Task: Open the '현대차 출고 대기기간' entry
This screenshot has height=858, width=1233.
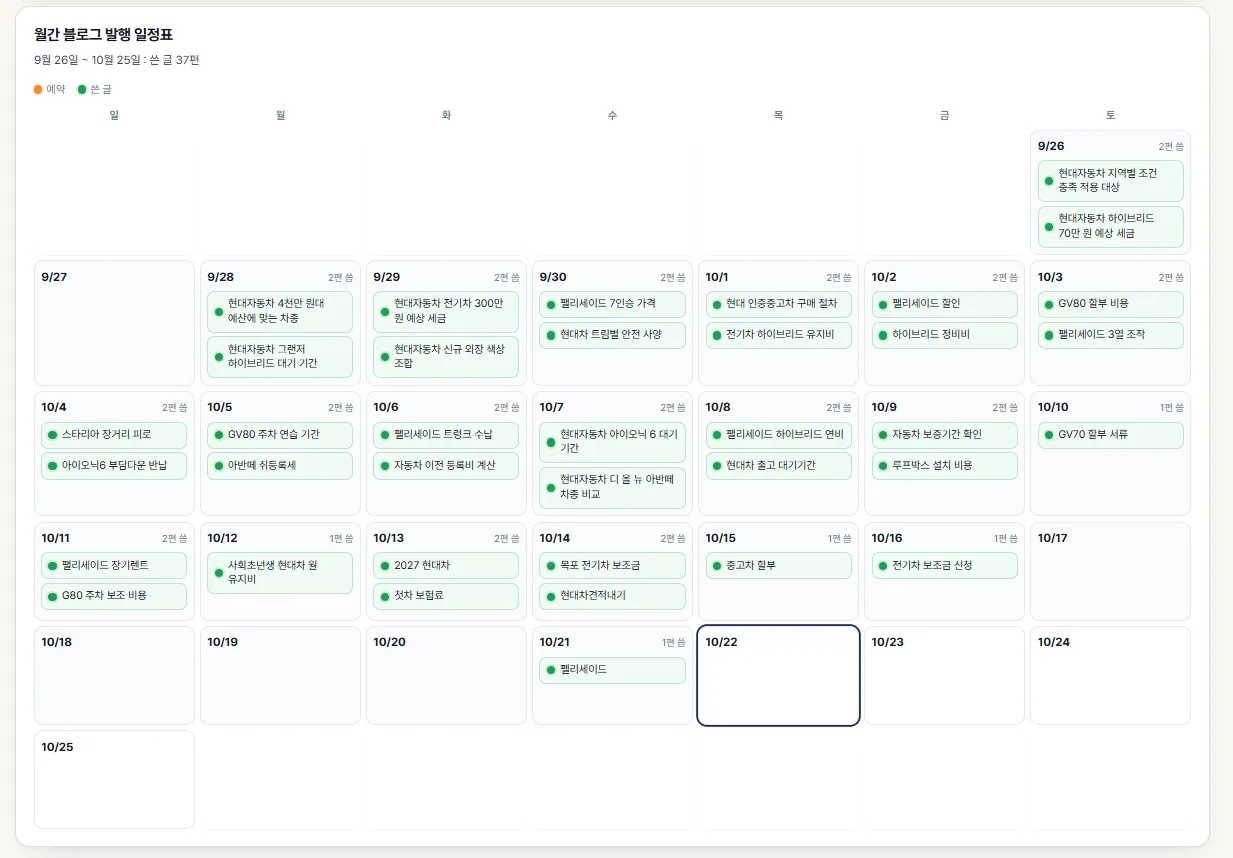Action: point(778,466)
